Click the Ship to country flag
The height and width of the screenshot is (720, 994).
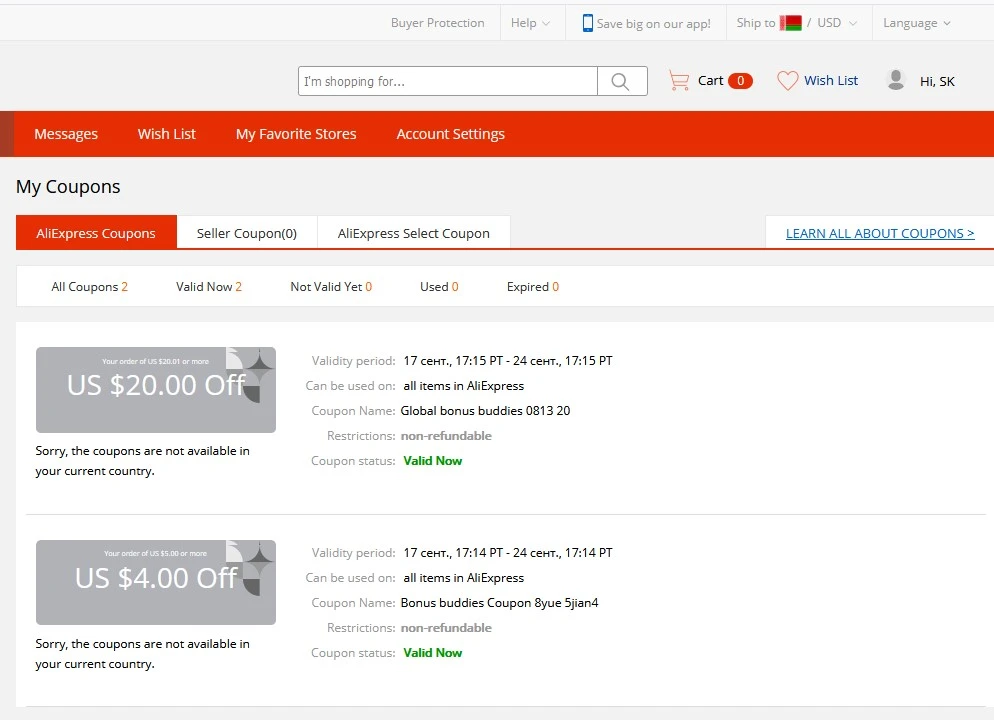pyautogui.click(x=791, y=23)
